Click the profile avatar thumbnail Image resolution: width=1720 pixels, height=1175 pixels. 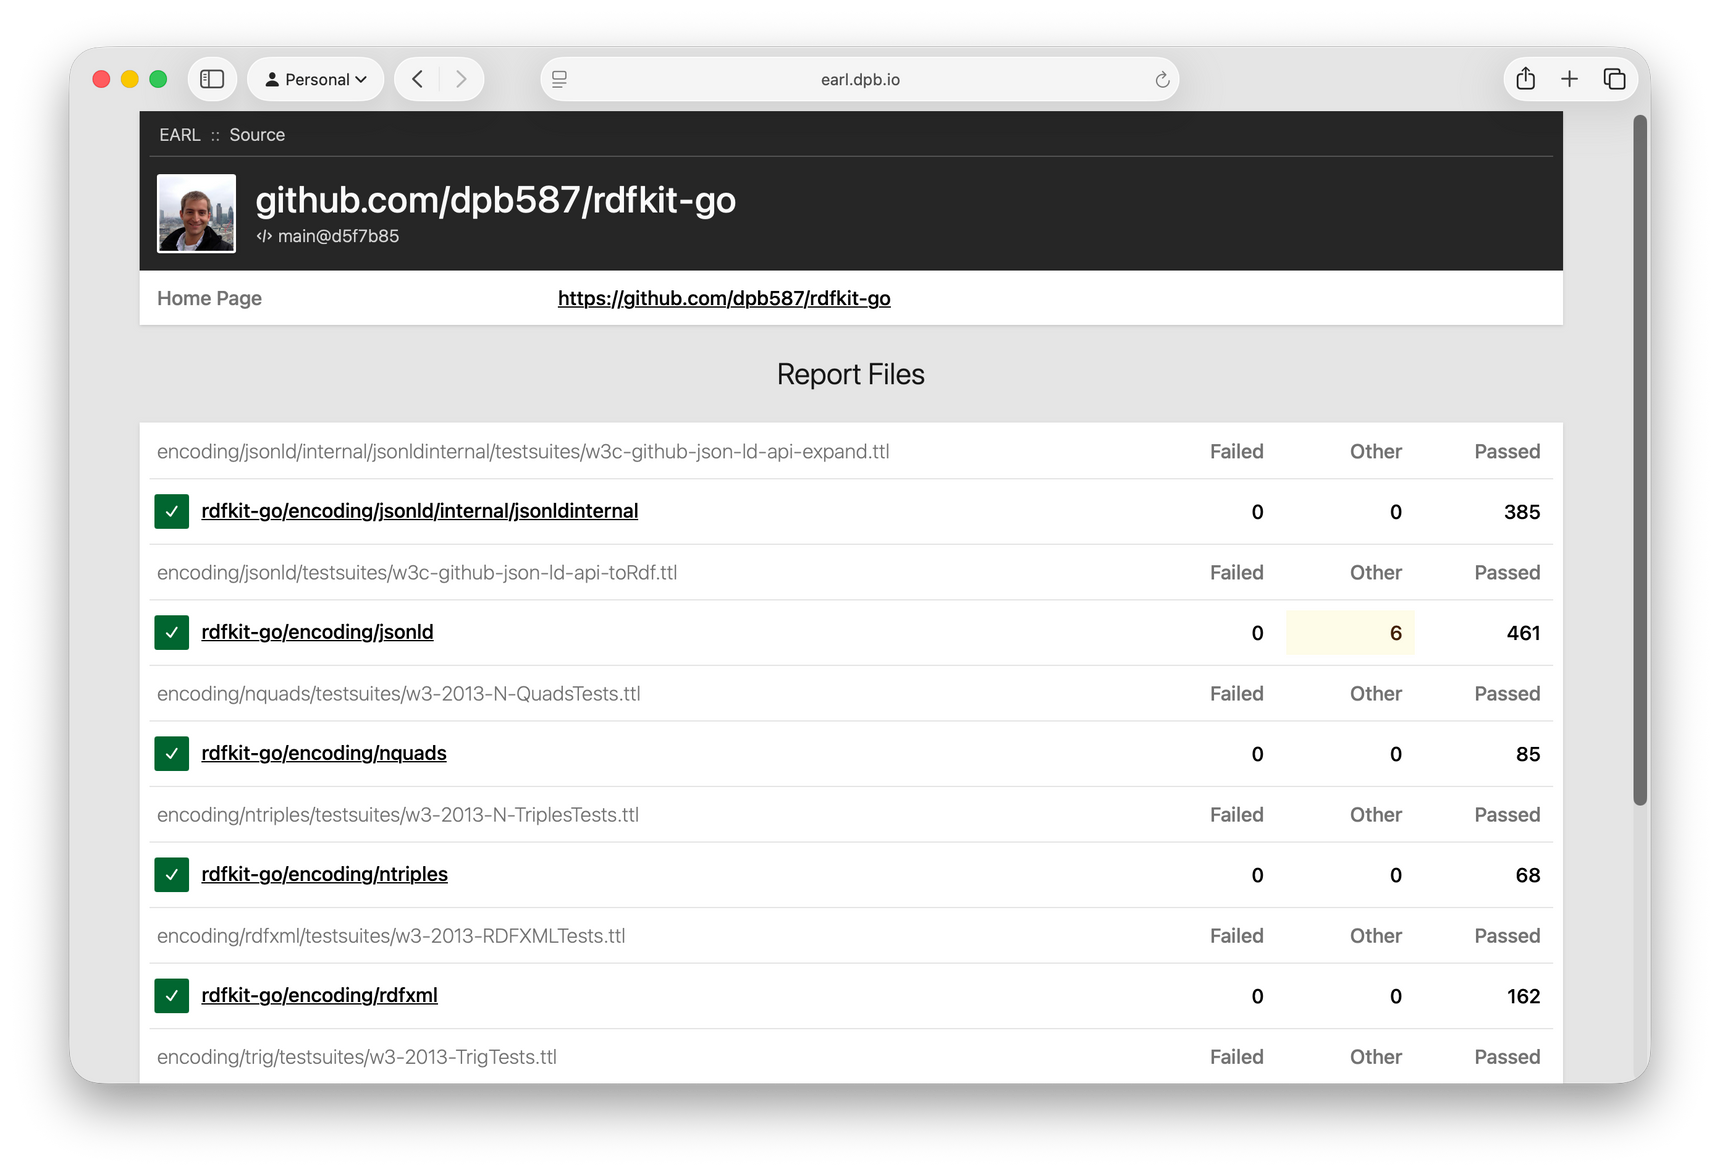click(196, 213)
